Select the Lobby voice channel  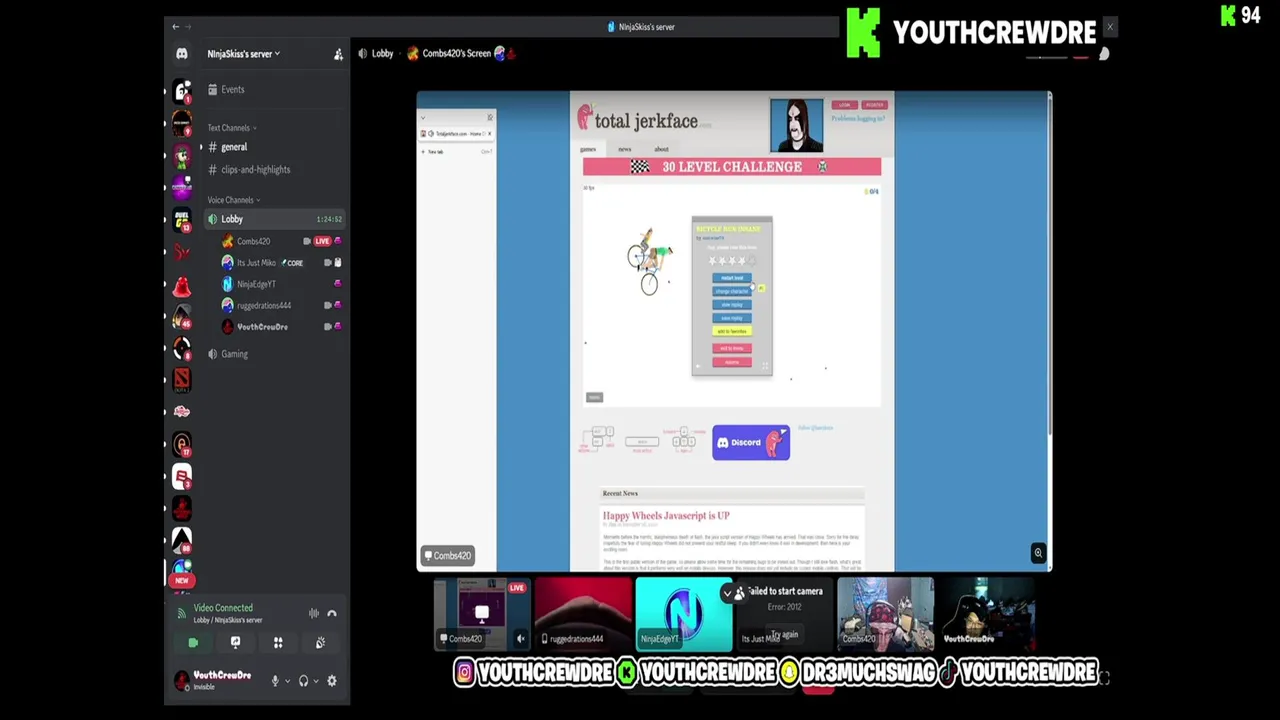pos(274,219)
